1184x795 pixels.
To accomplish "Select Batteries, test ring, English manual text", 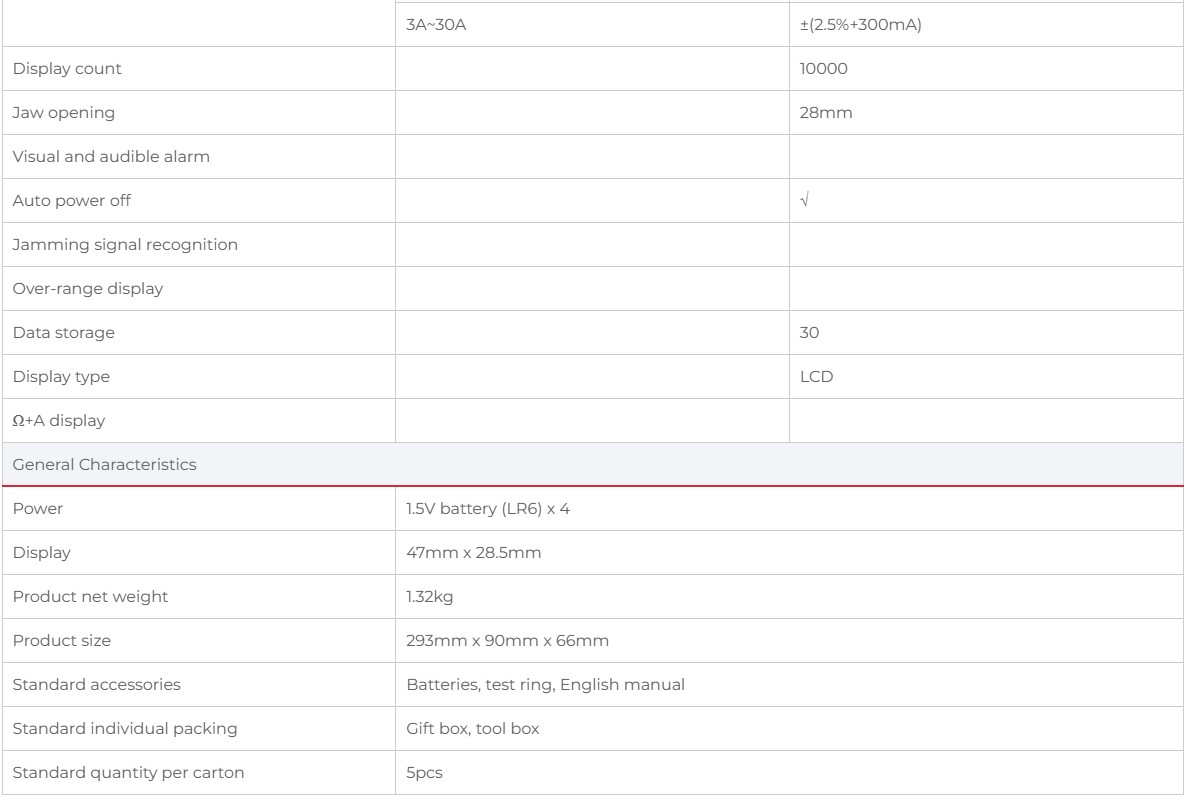I will [x=545, y=684].
